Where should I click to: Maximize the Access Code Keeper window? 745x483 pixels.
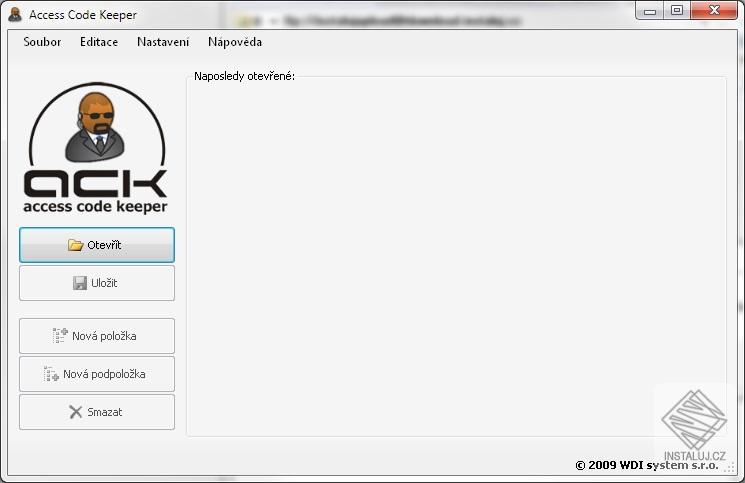pos(677,10)
